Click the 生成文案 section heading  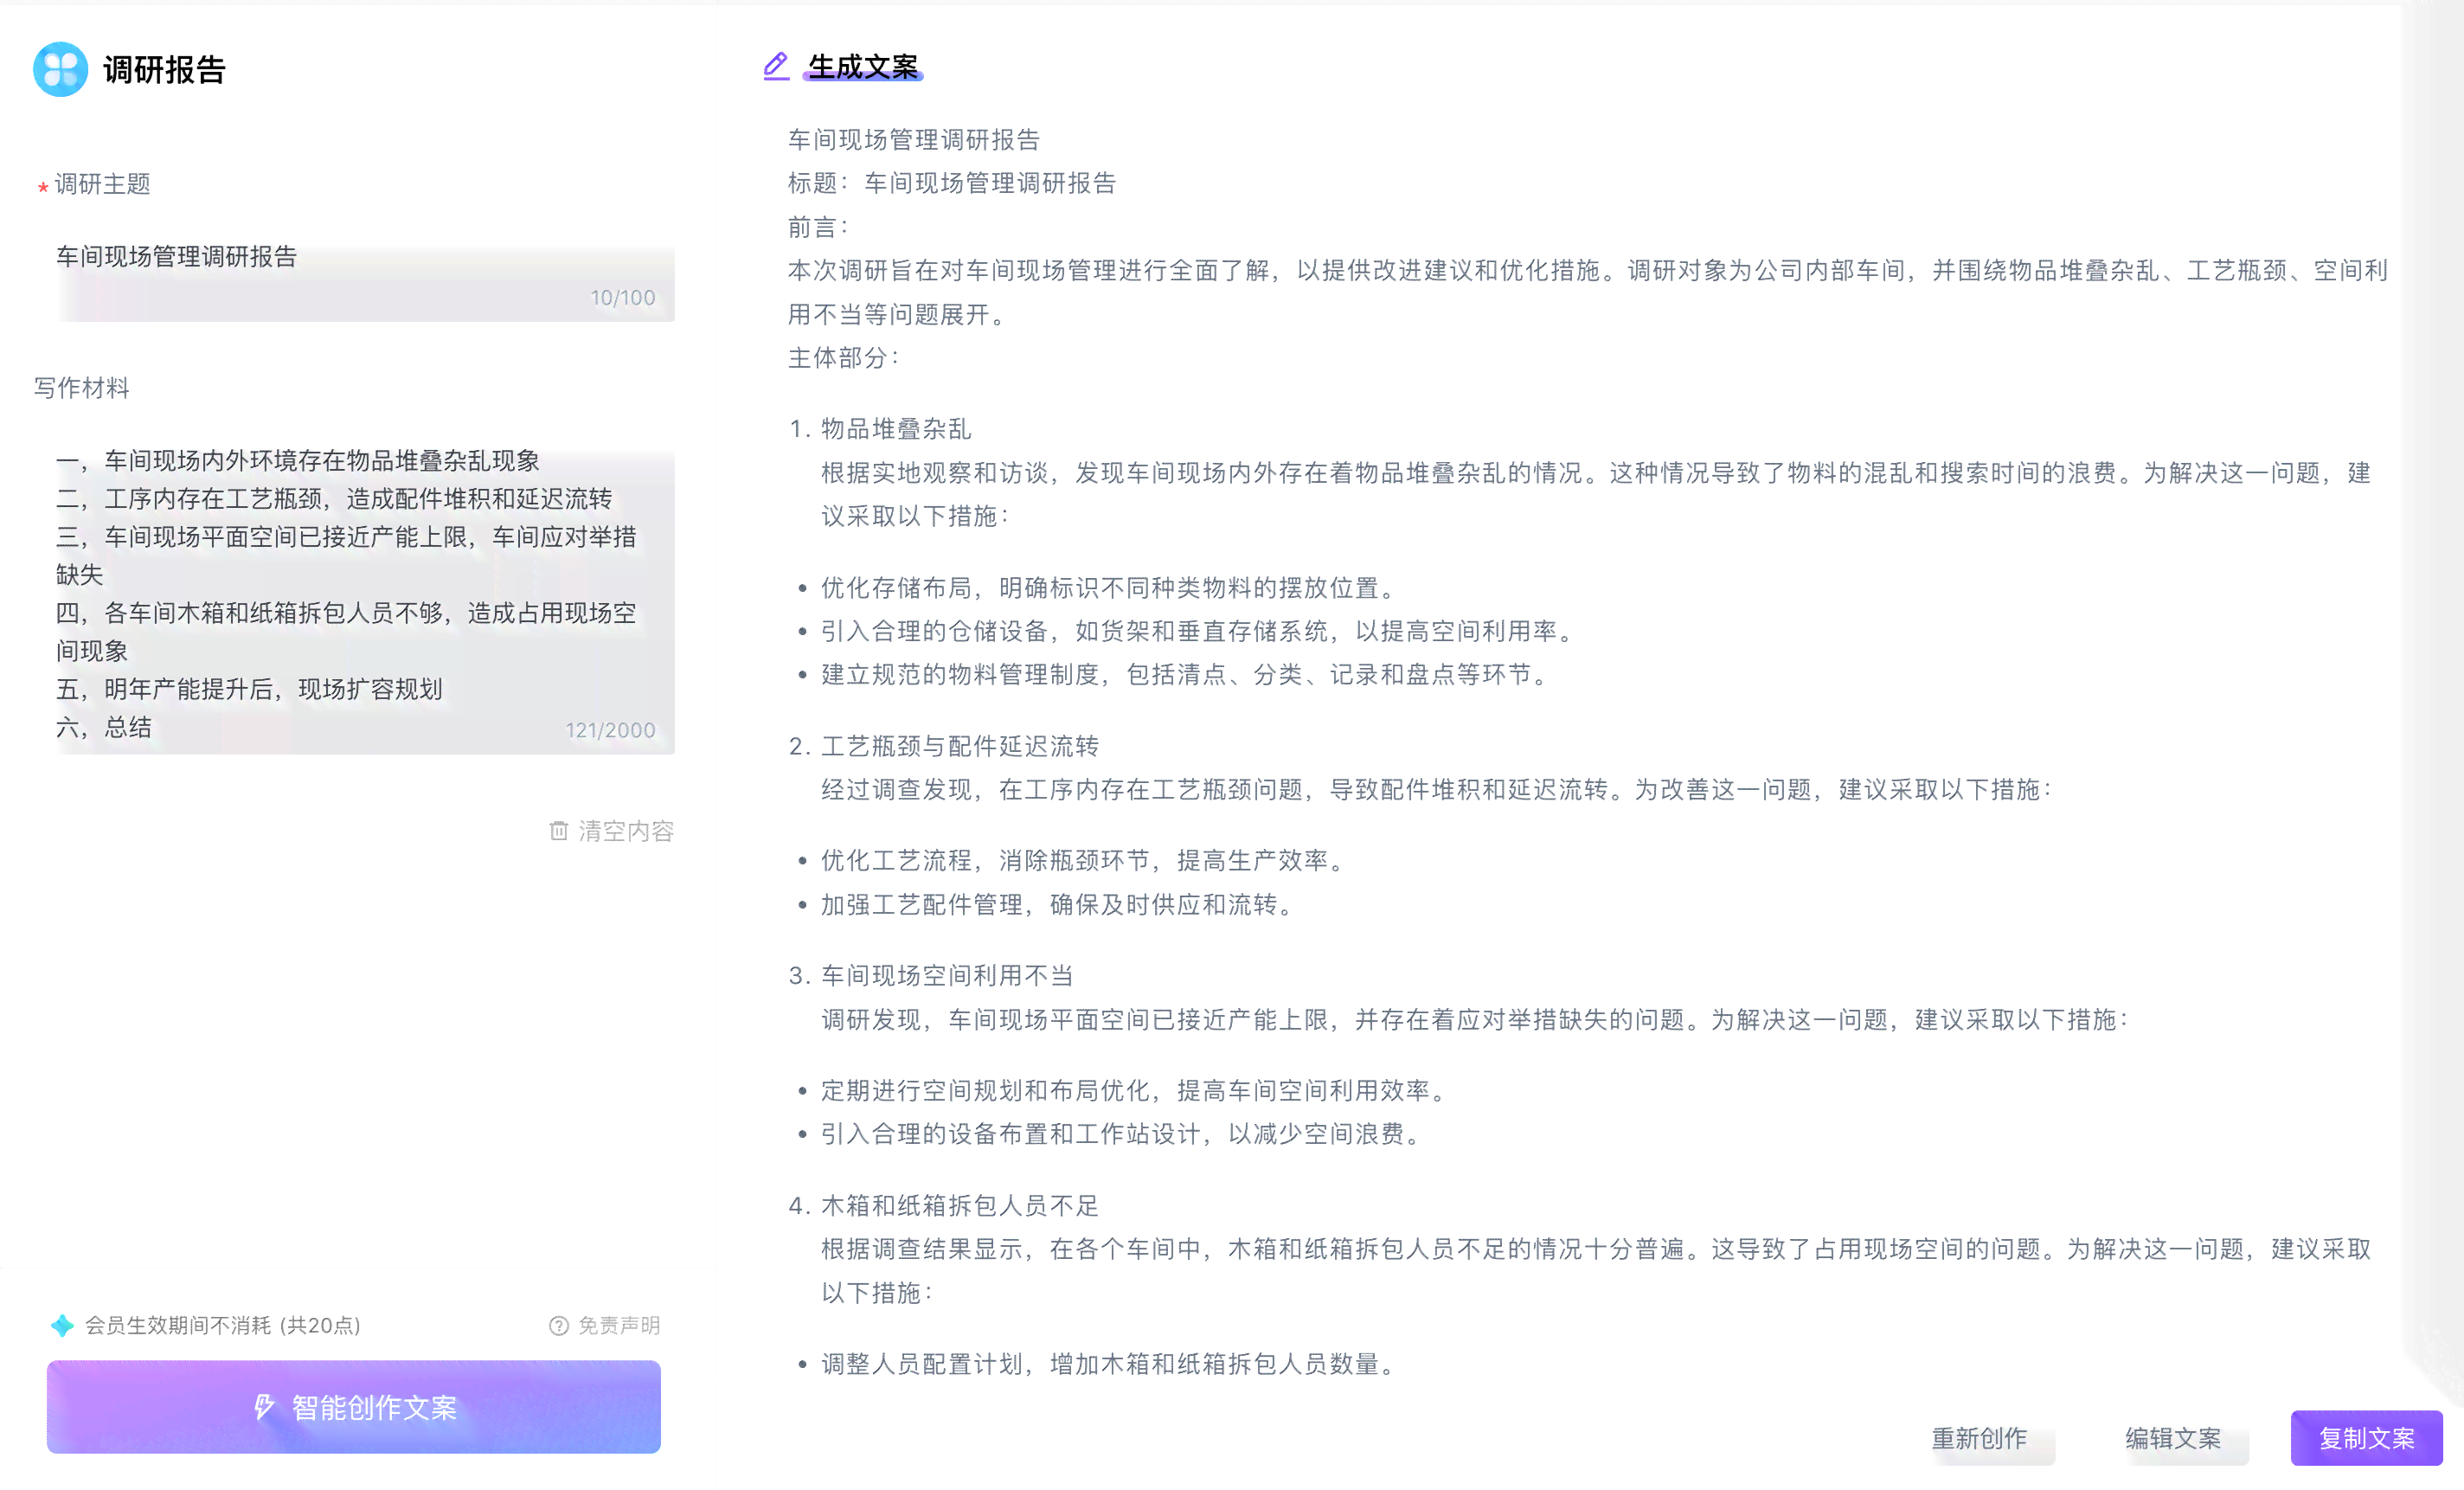(x=863, y=67)
